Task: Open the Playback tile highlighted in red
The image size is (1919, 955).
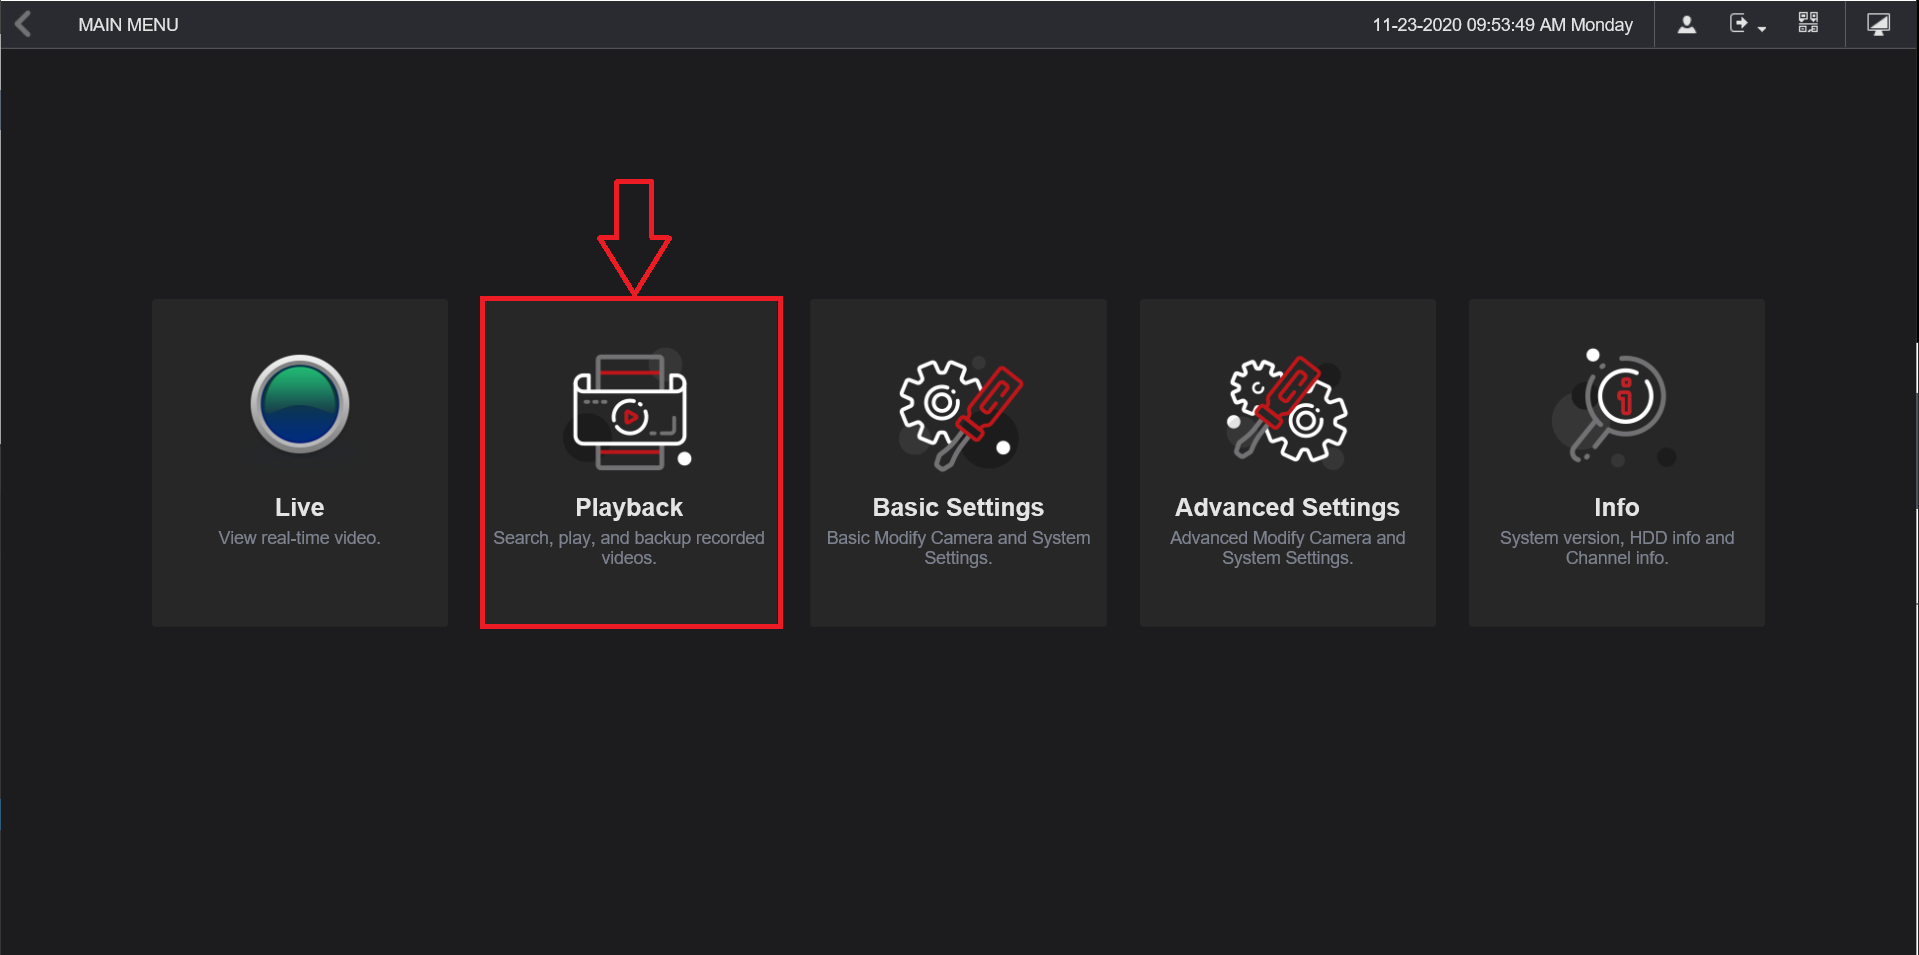Action: coord(630,462)
